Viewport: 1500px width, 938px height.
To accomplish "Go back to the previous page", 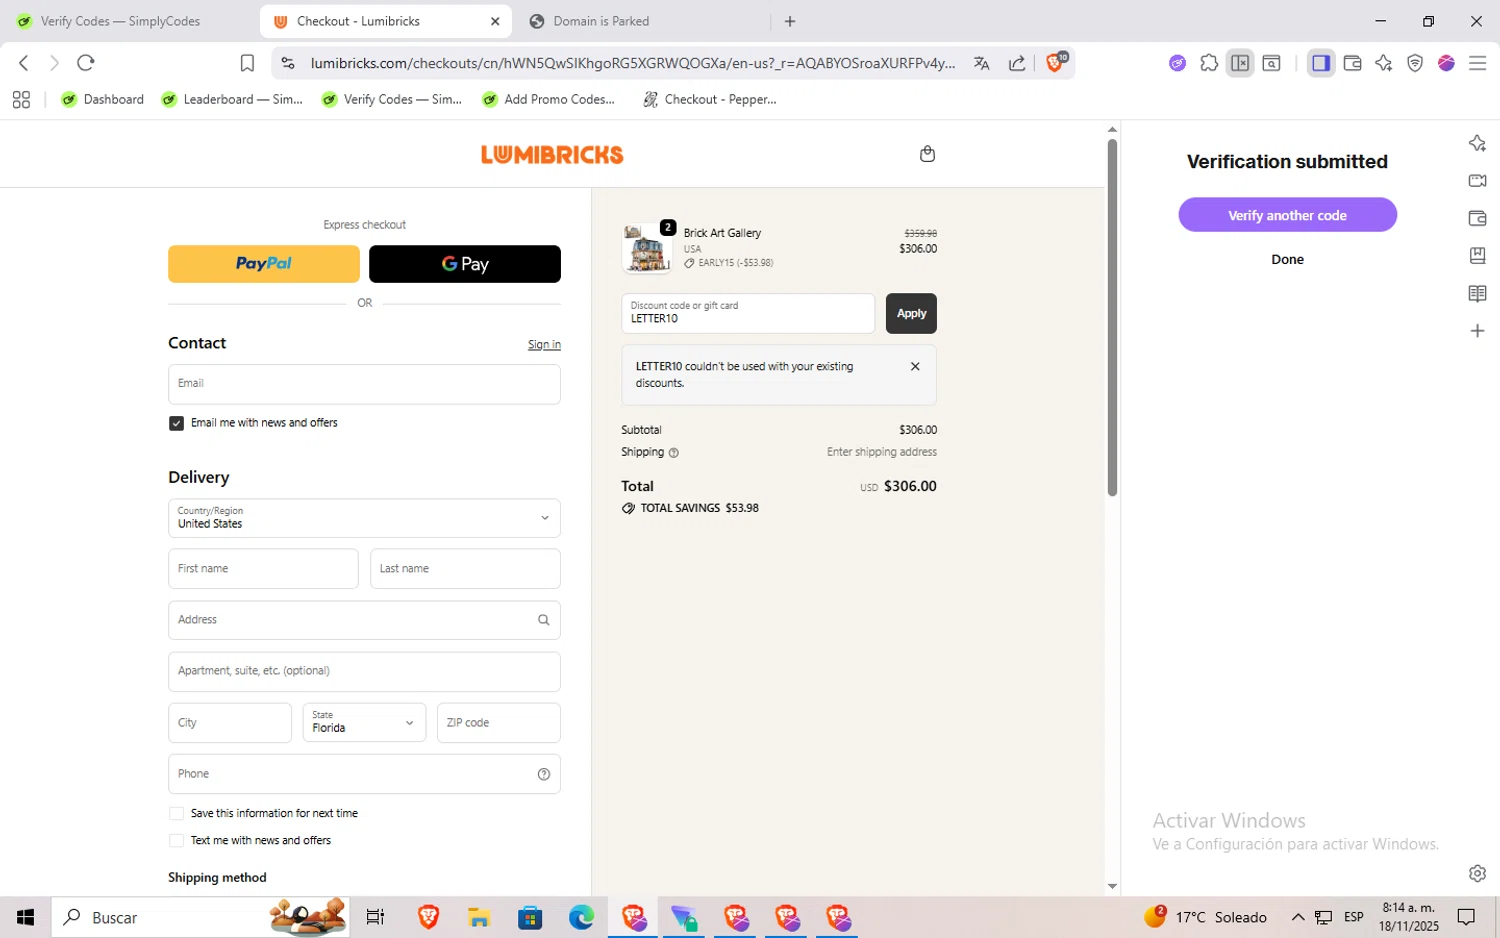I will (x=24, y=63).
